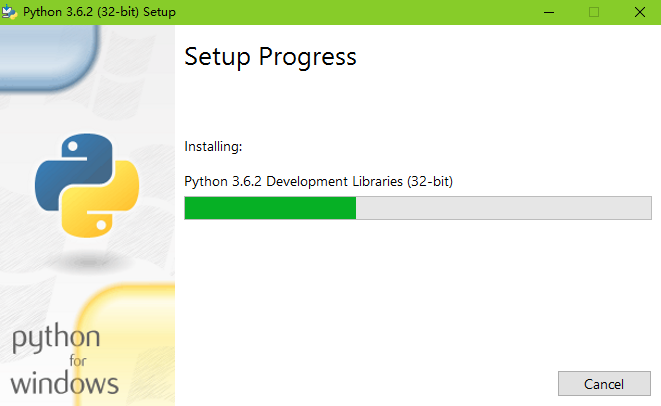This screenshot has width=661, height=406.
Task: Click the blue rounded shape in sidebar
Action: pos(48,56)
